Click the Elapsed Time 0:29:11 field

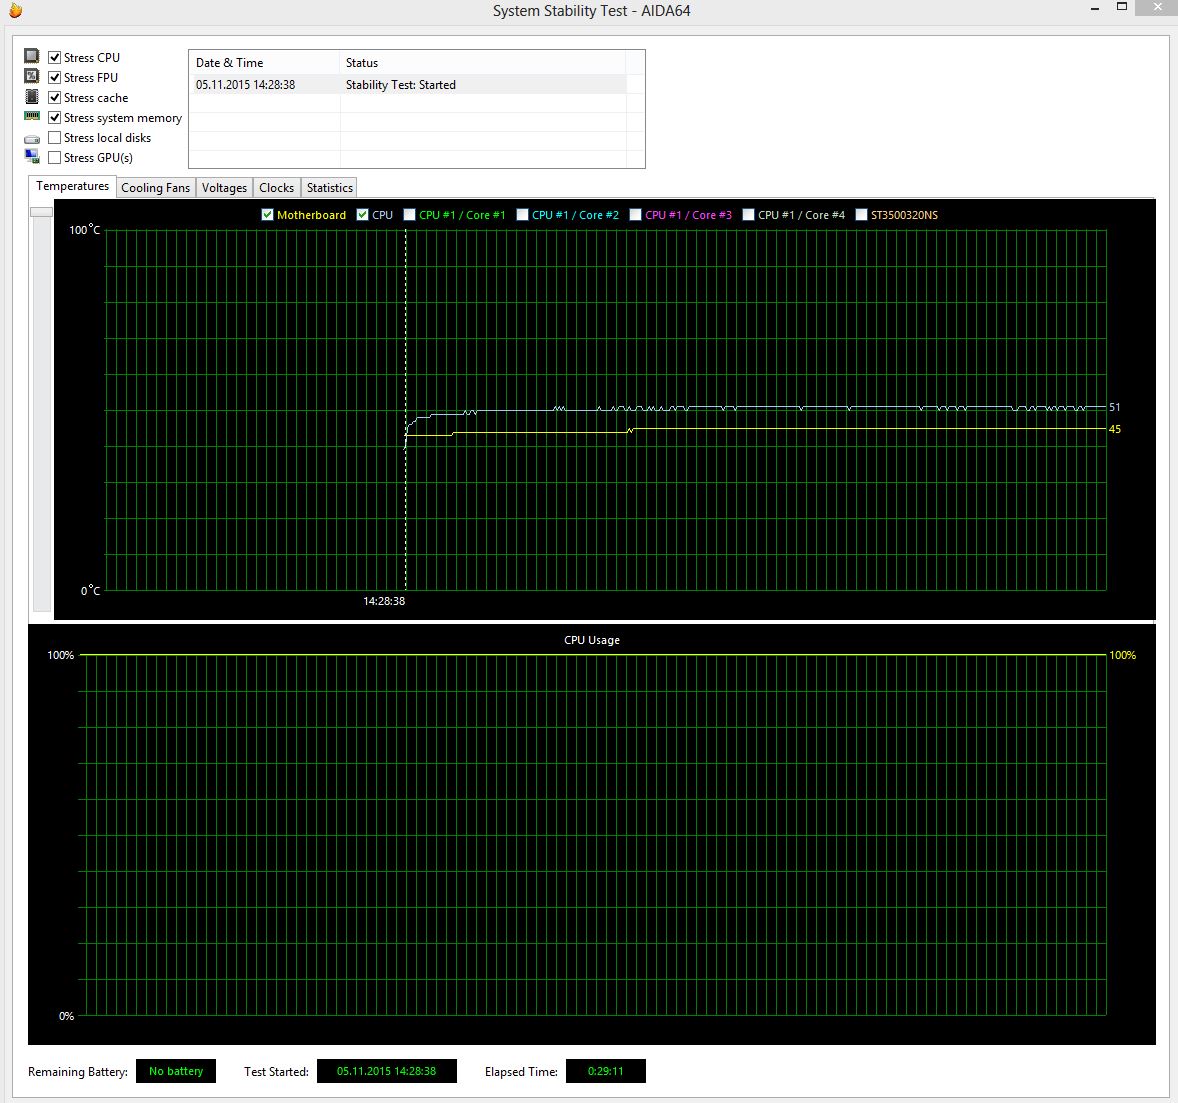pos(606,1071)
